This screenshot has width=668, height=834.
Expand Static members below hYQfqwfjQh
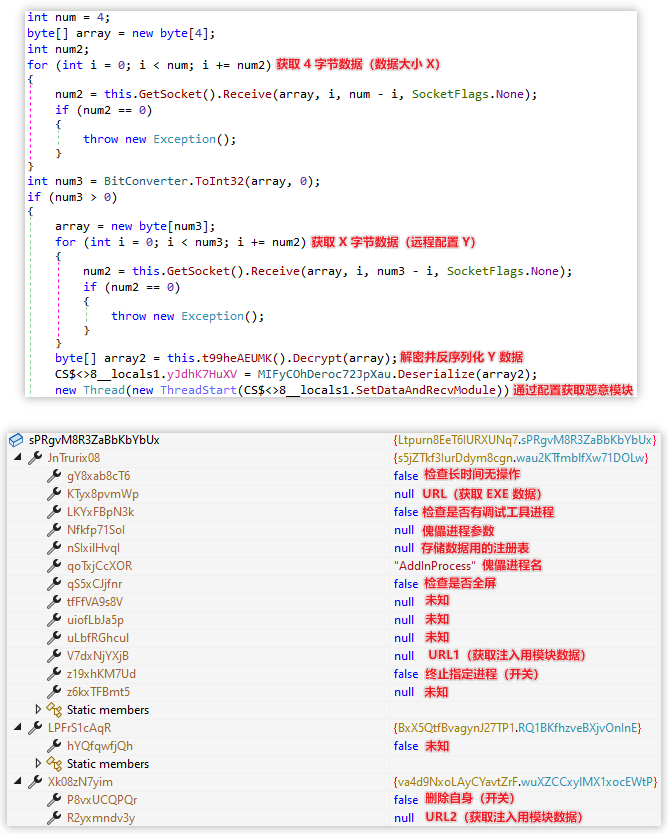[38, 763]
